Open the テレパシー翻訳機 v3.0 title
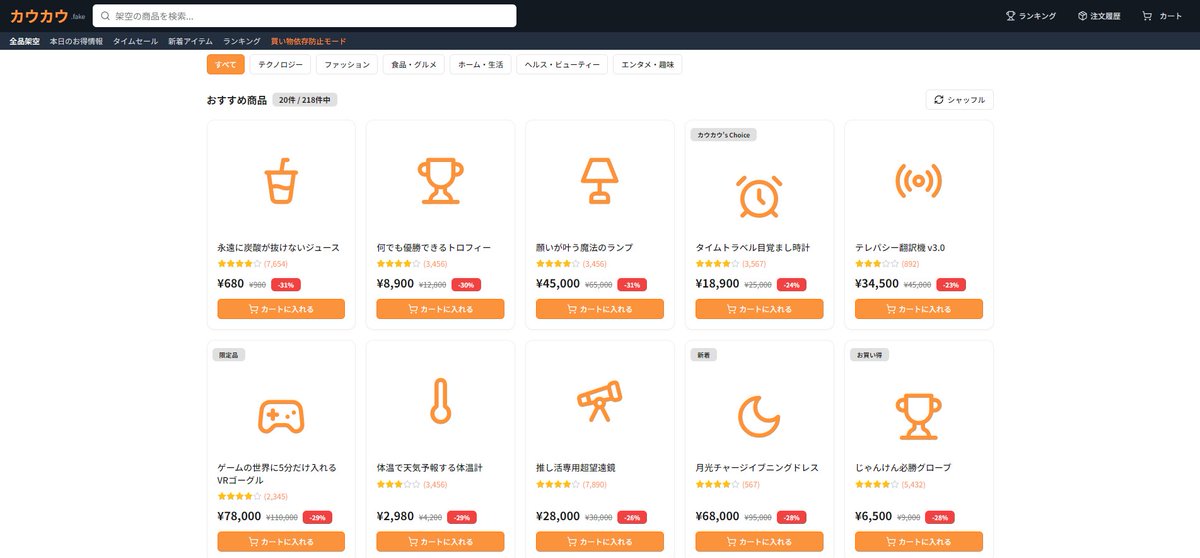1200x558 pixels. (x=900, y=247)
